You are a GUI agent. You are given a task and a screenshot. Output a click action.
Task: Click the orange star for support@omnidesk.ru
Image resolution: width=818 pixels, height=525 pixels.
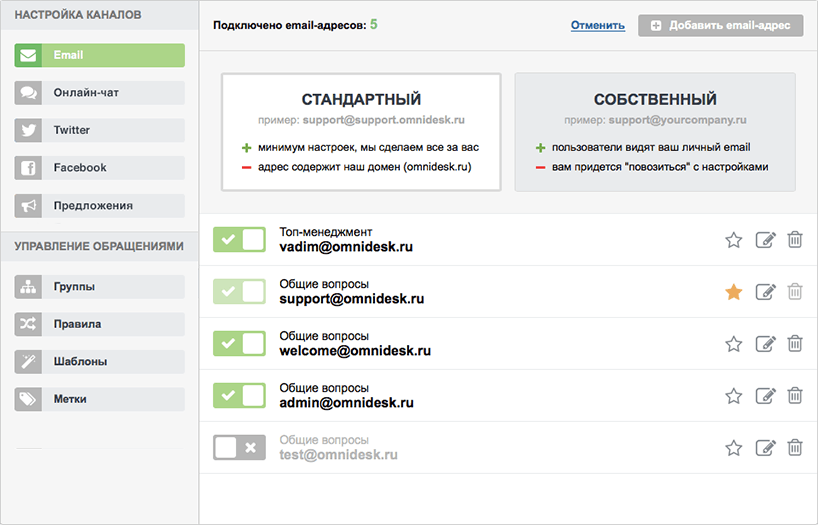pos(733,292)
